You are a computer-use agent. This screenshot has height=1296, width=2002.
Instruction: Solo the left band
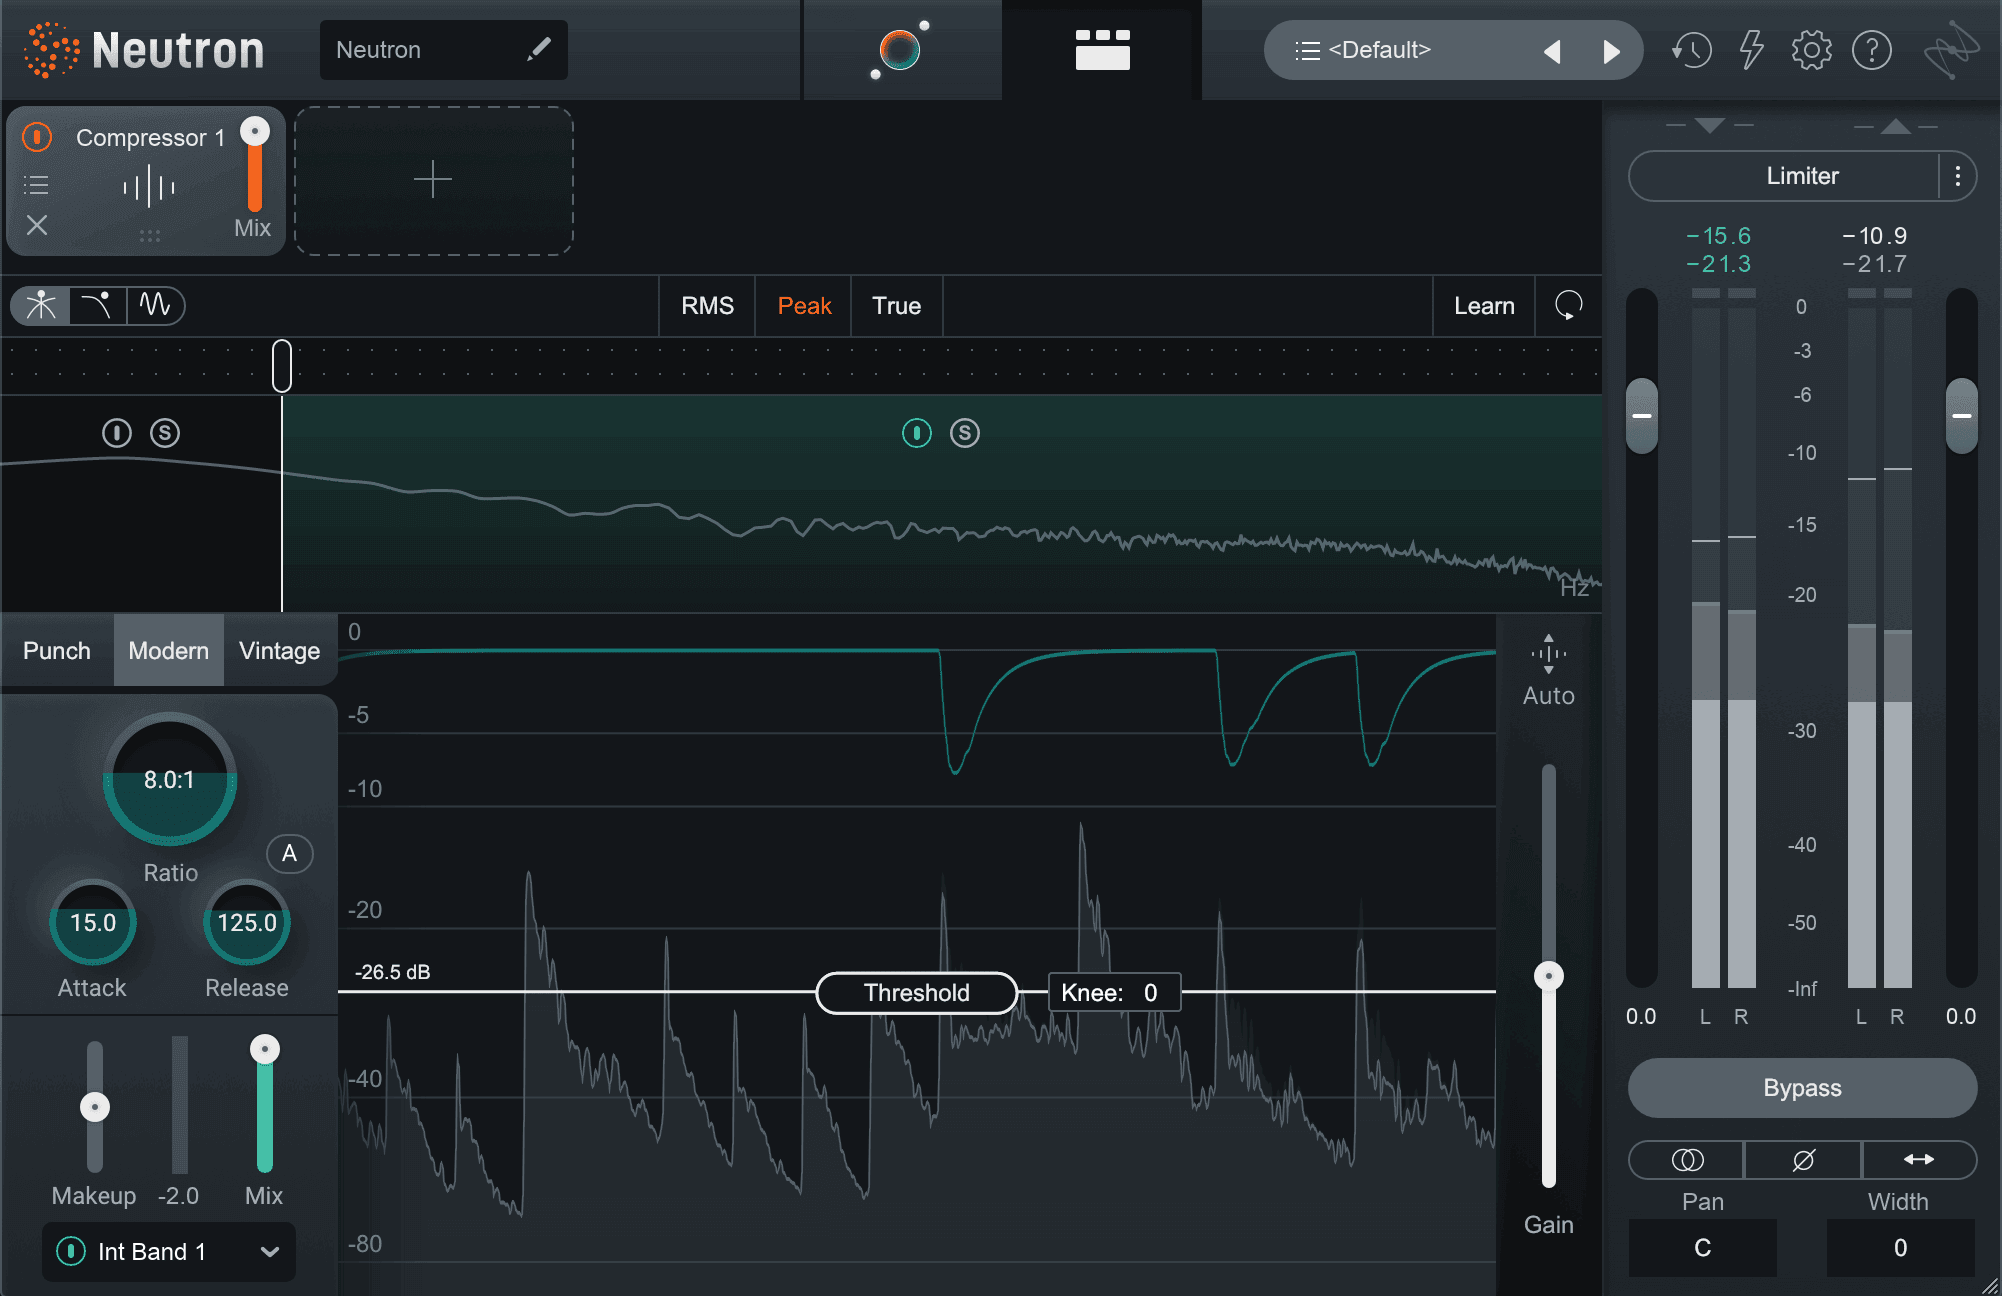click(165, 433)
